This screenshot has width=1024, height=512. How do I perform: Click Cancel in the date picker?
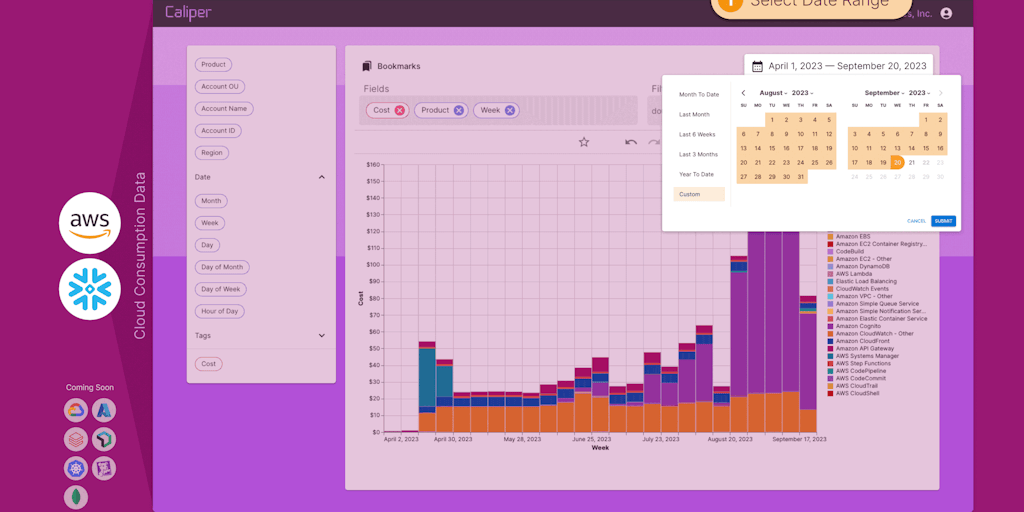(916, 221)
